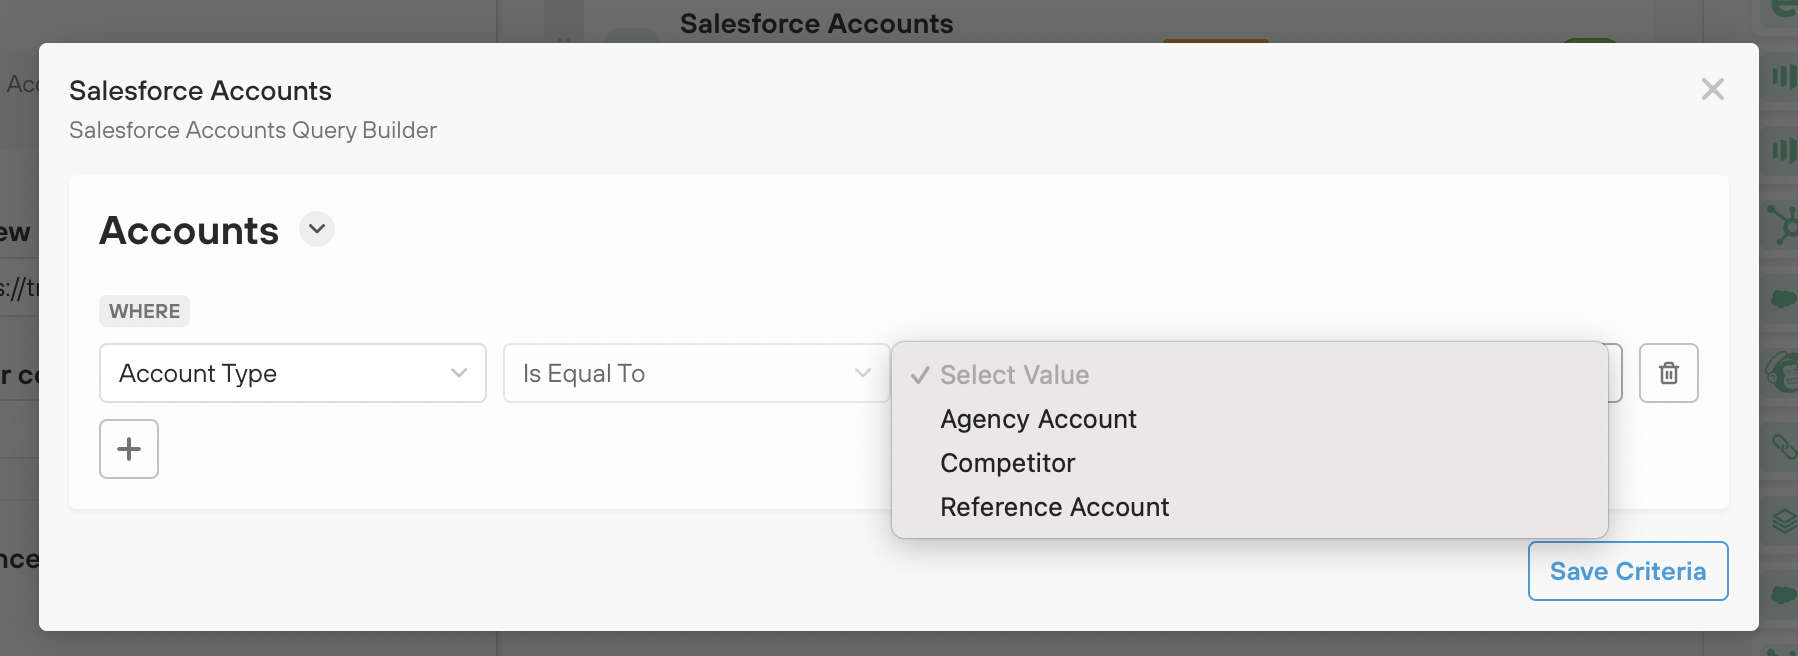Close the Salesforce Accounts query builder dialog
This screenshot has width=1798, height=656.
(1713, 89)
